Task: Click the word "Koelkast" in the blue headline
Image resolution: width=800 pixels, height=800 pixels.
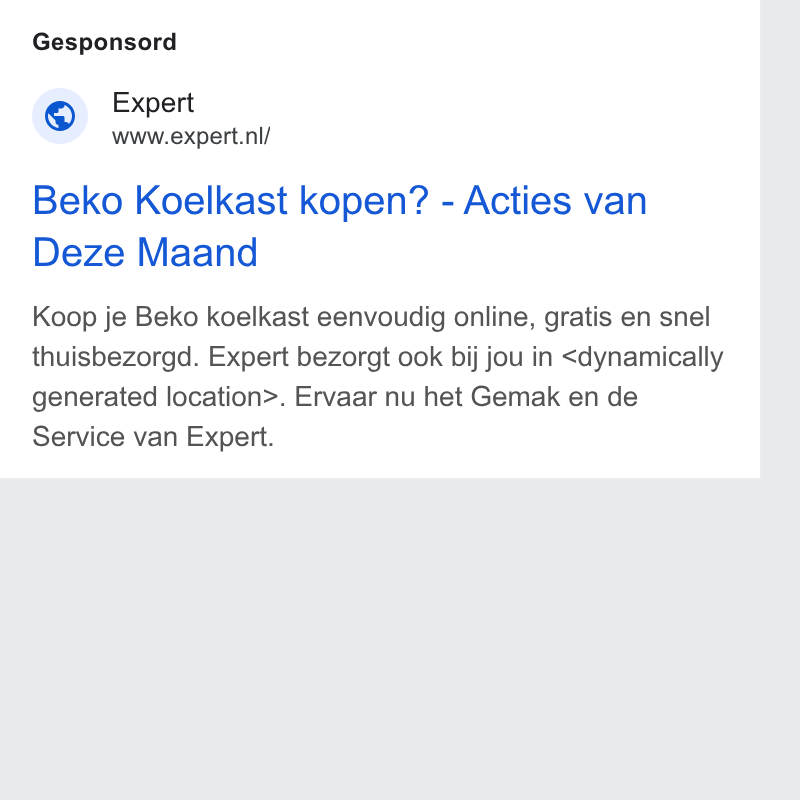Action: [x=211, y=201]
